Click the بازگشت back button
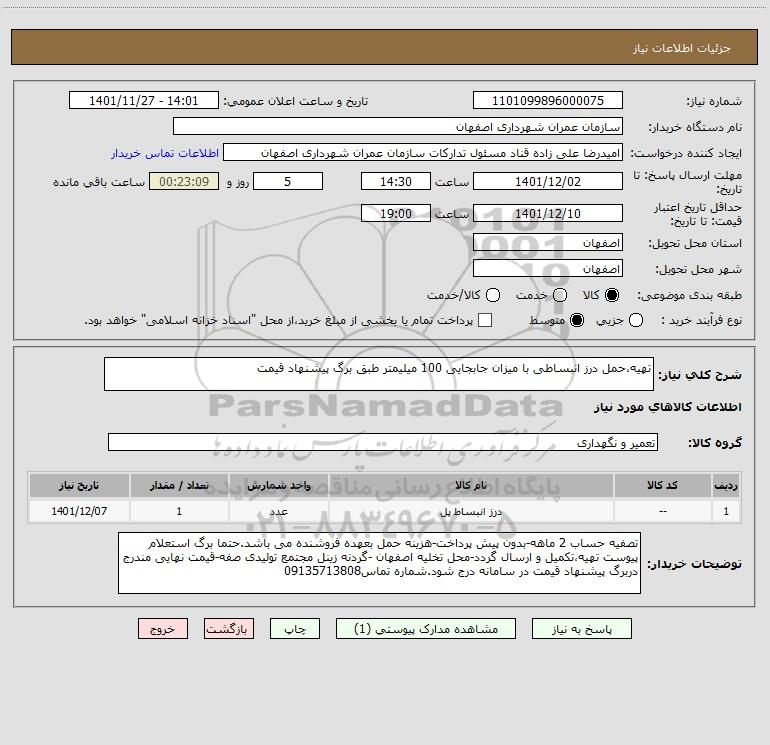This screenshot has height=745, width=770. point(229,629)
